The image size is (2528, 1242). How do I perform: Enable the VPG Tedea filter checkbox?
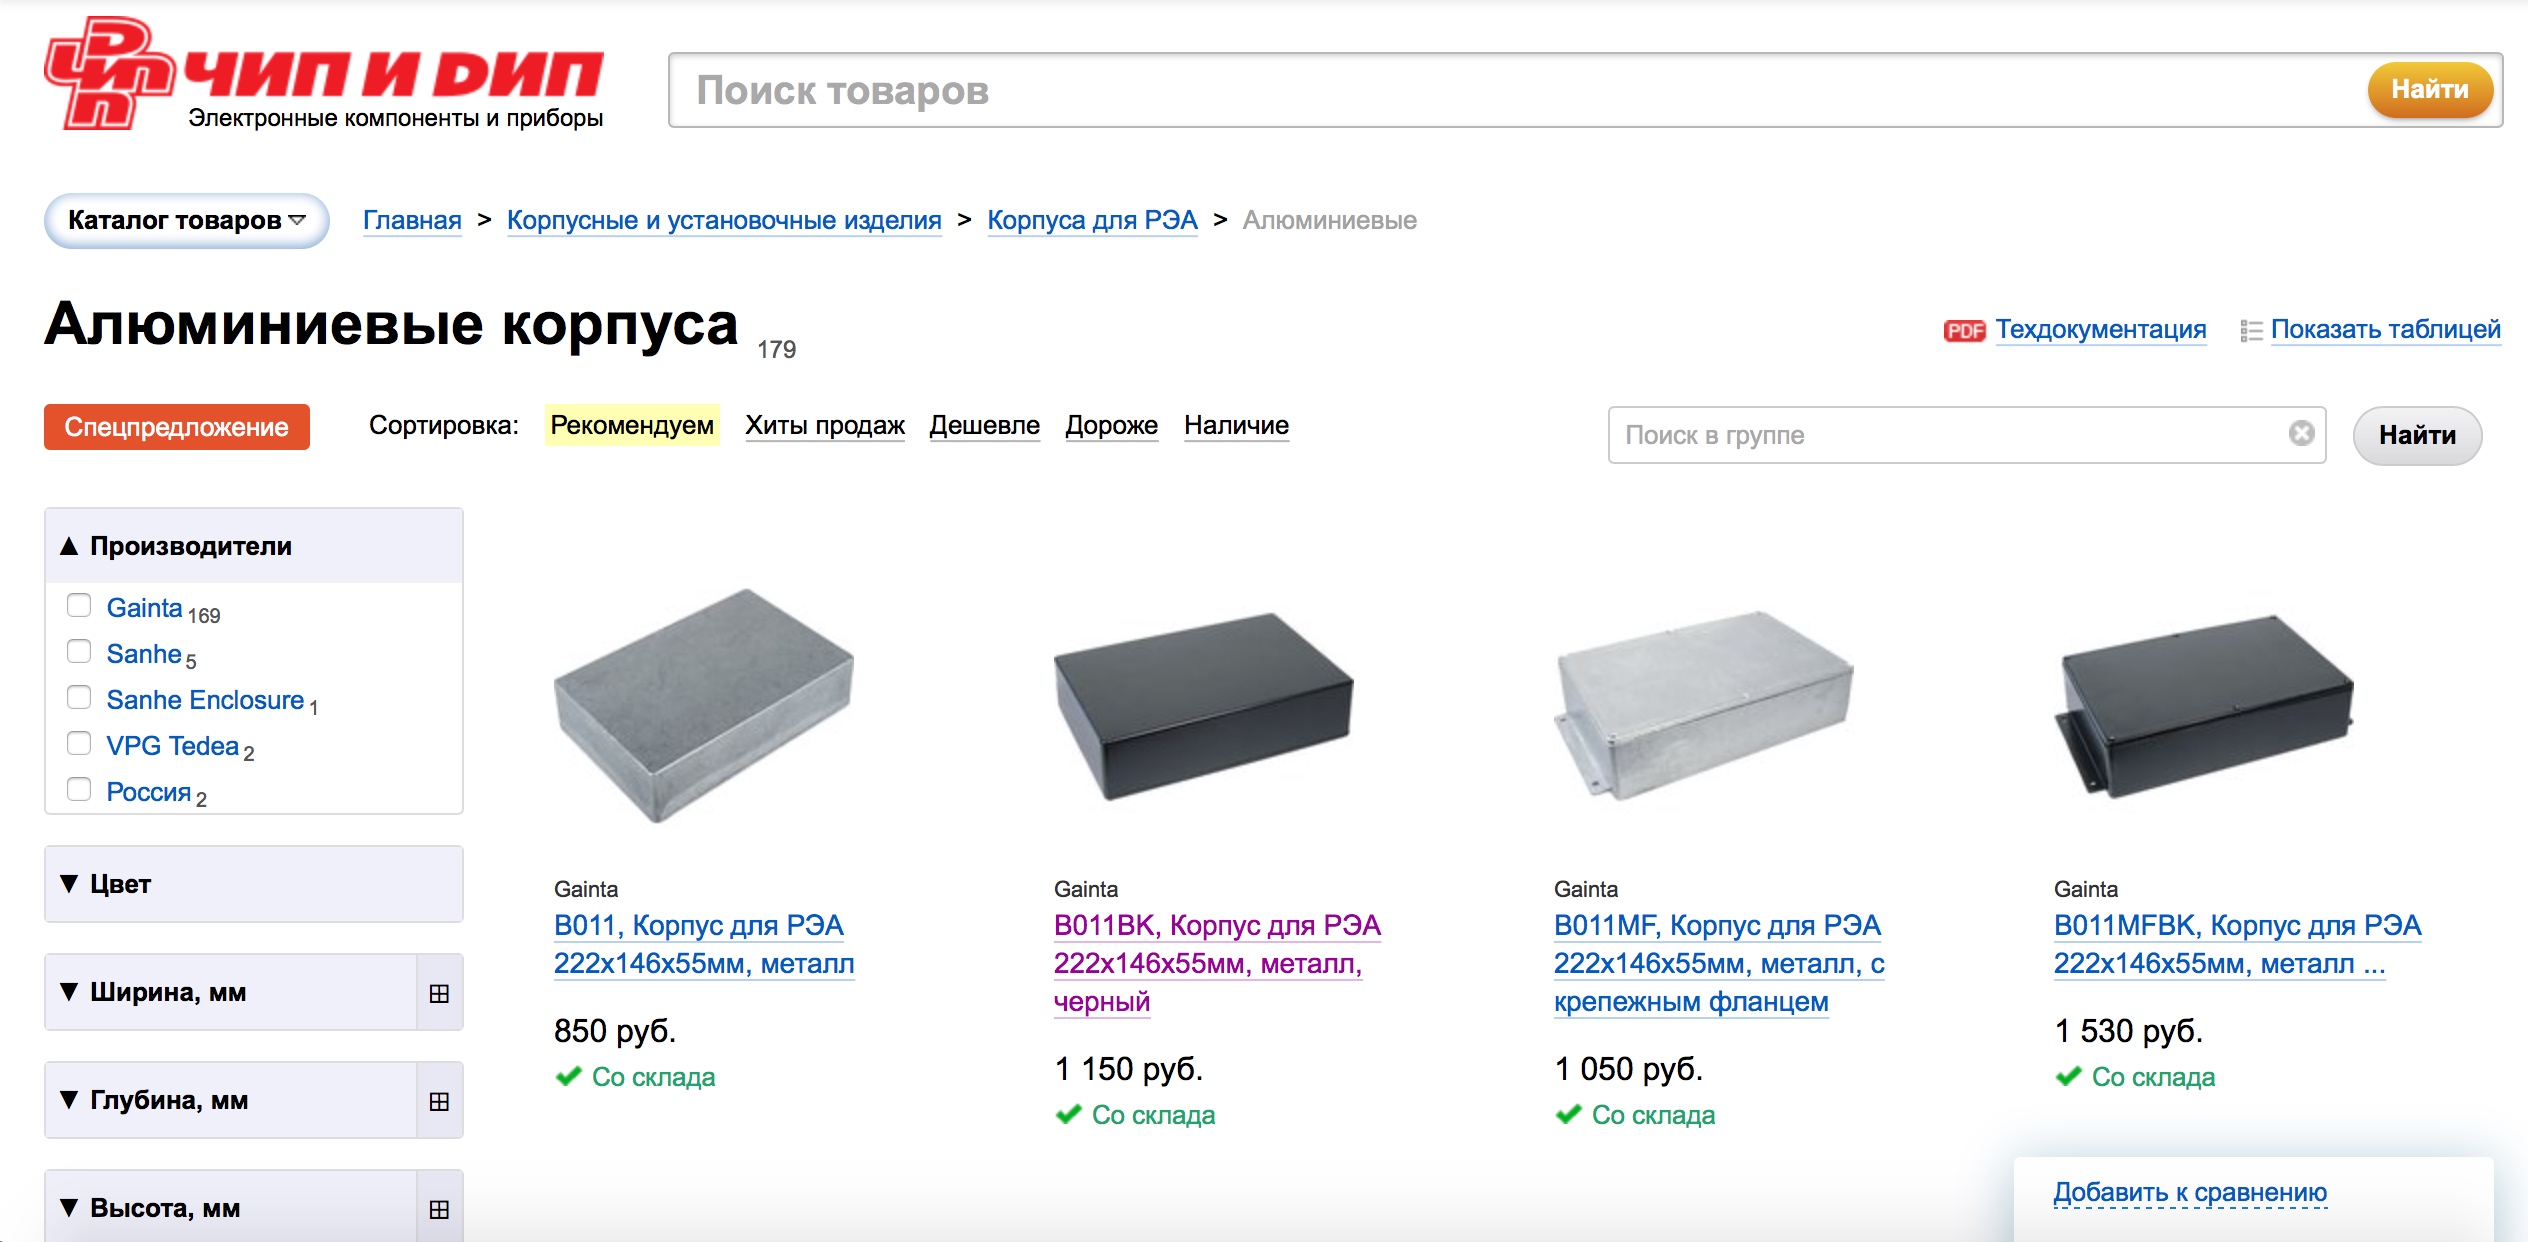(79, 743)
